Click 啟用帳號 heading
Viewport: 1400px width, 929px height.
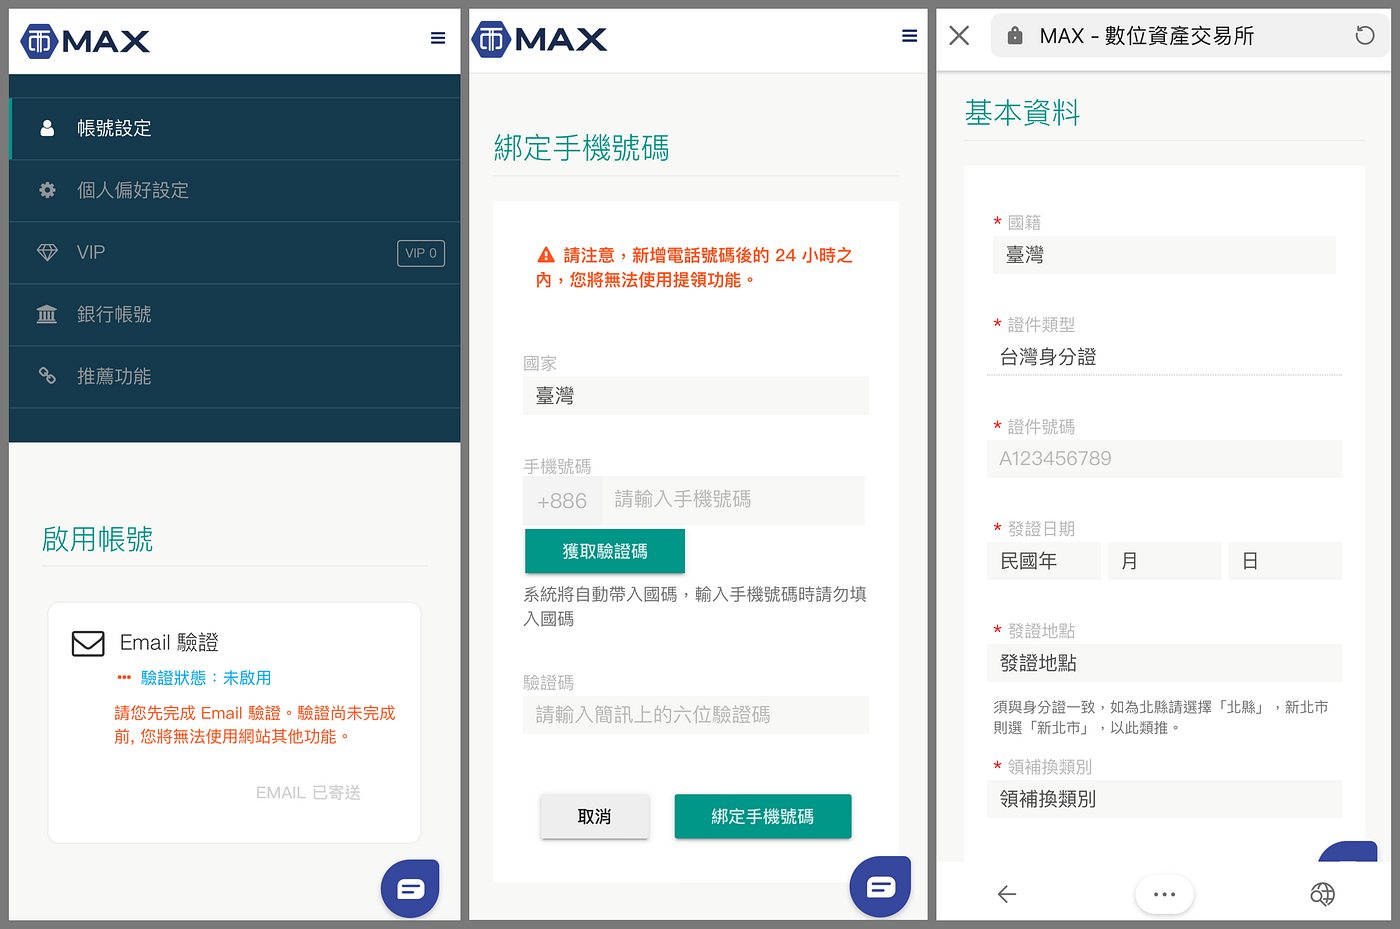[x=97, y=540]
